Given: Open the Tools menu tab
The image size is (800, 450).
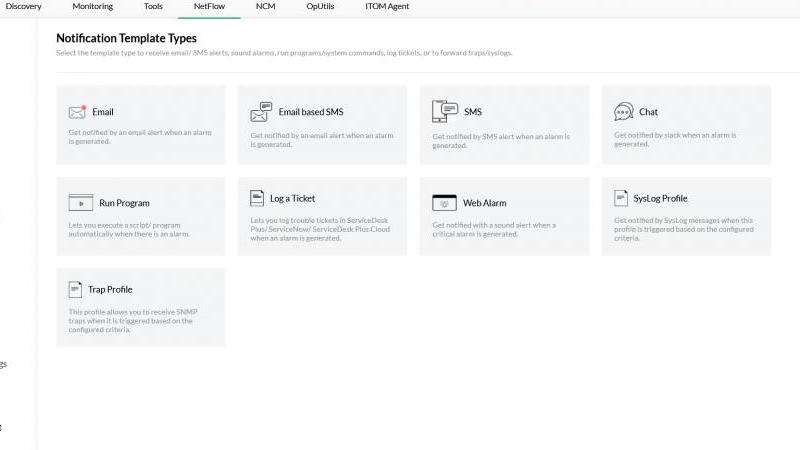Looking at the screenshot, I should click(x=153, y=7).
